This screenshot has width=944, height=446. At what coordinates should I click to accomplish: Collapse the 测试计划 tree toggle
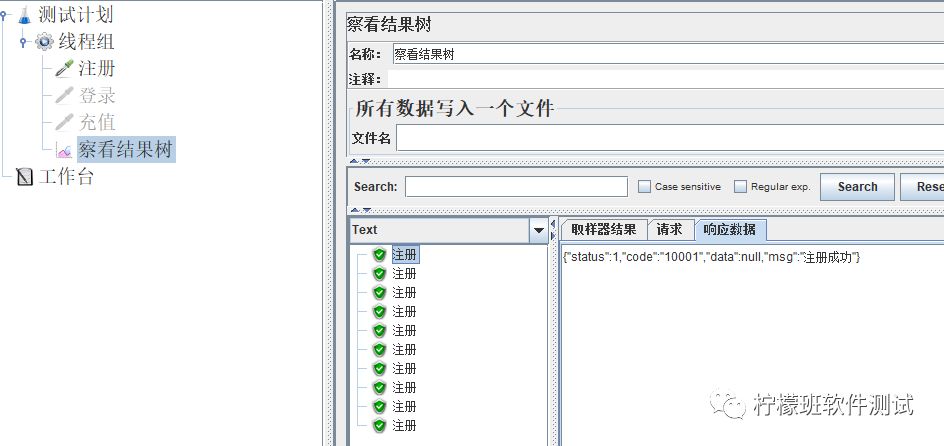pos(4,14)
